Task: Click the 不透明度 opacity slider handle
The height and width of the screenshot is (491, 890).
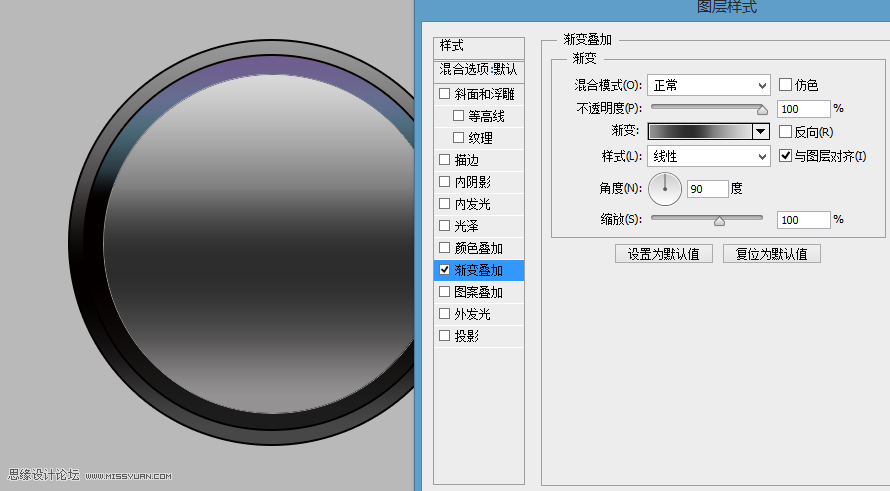Action: click(x=762, y=110)
